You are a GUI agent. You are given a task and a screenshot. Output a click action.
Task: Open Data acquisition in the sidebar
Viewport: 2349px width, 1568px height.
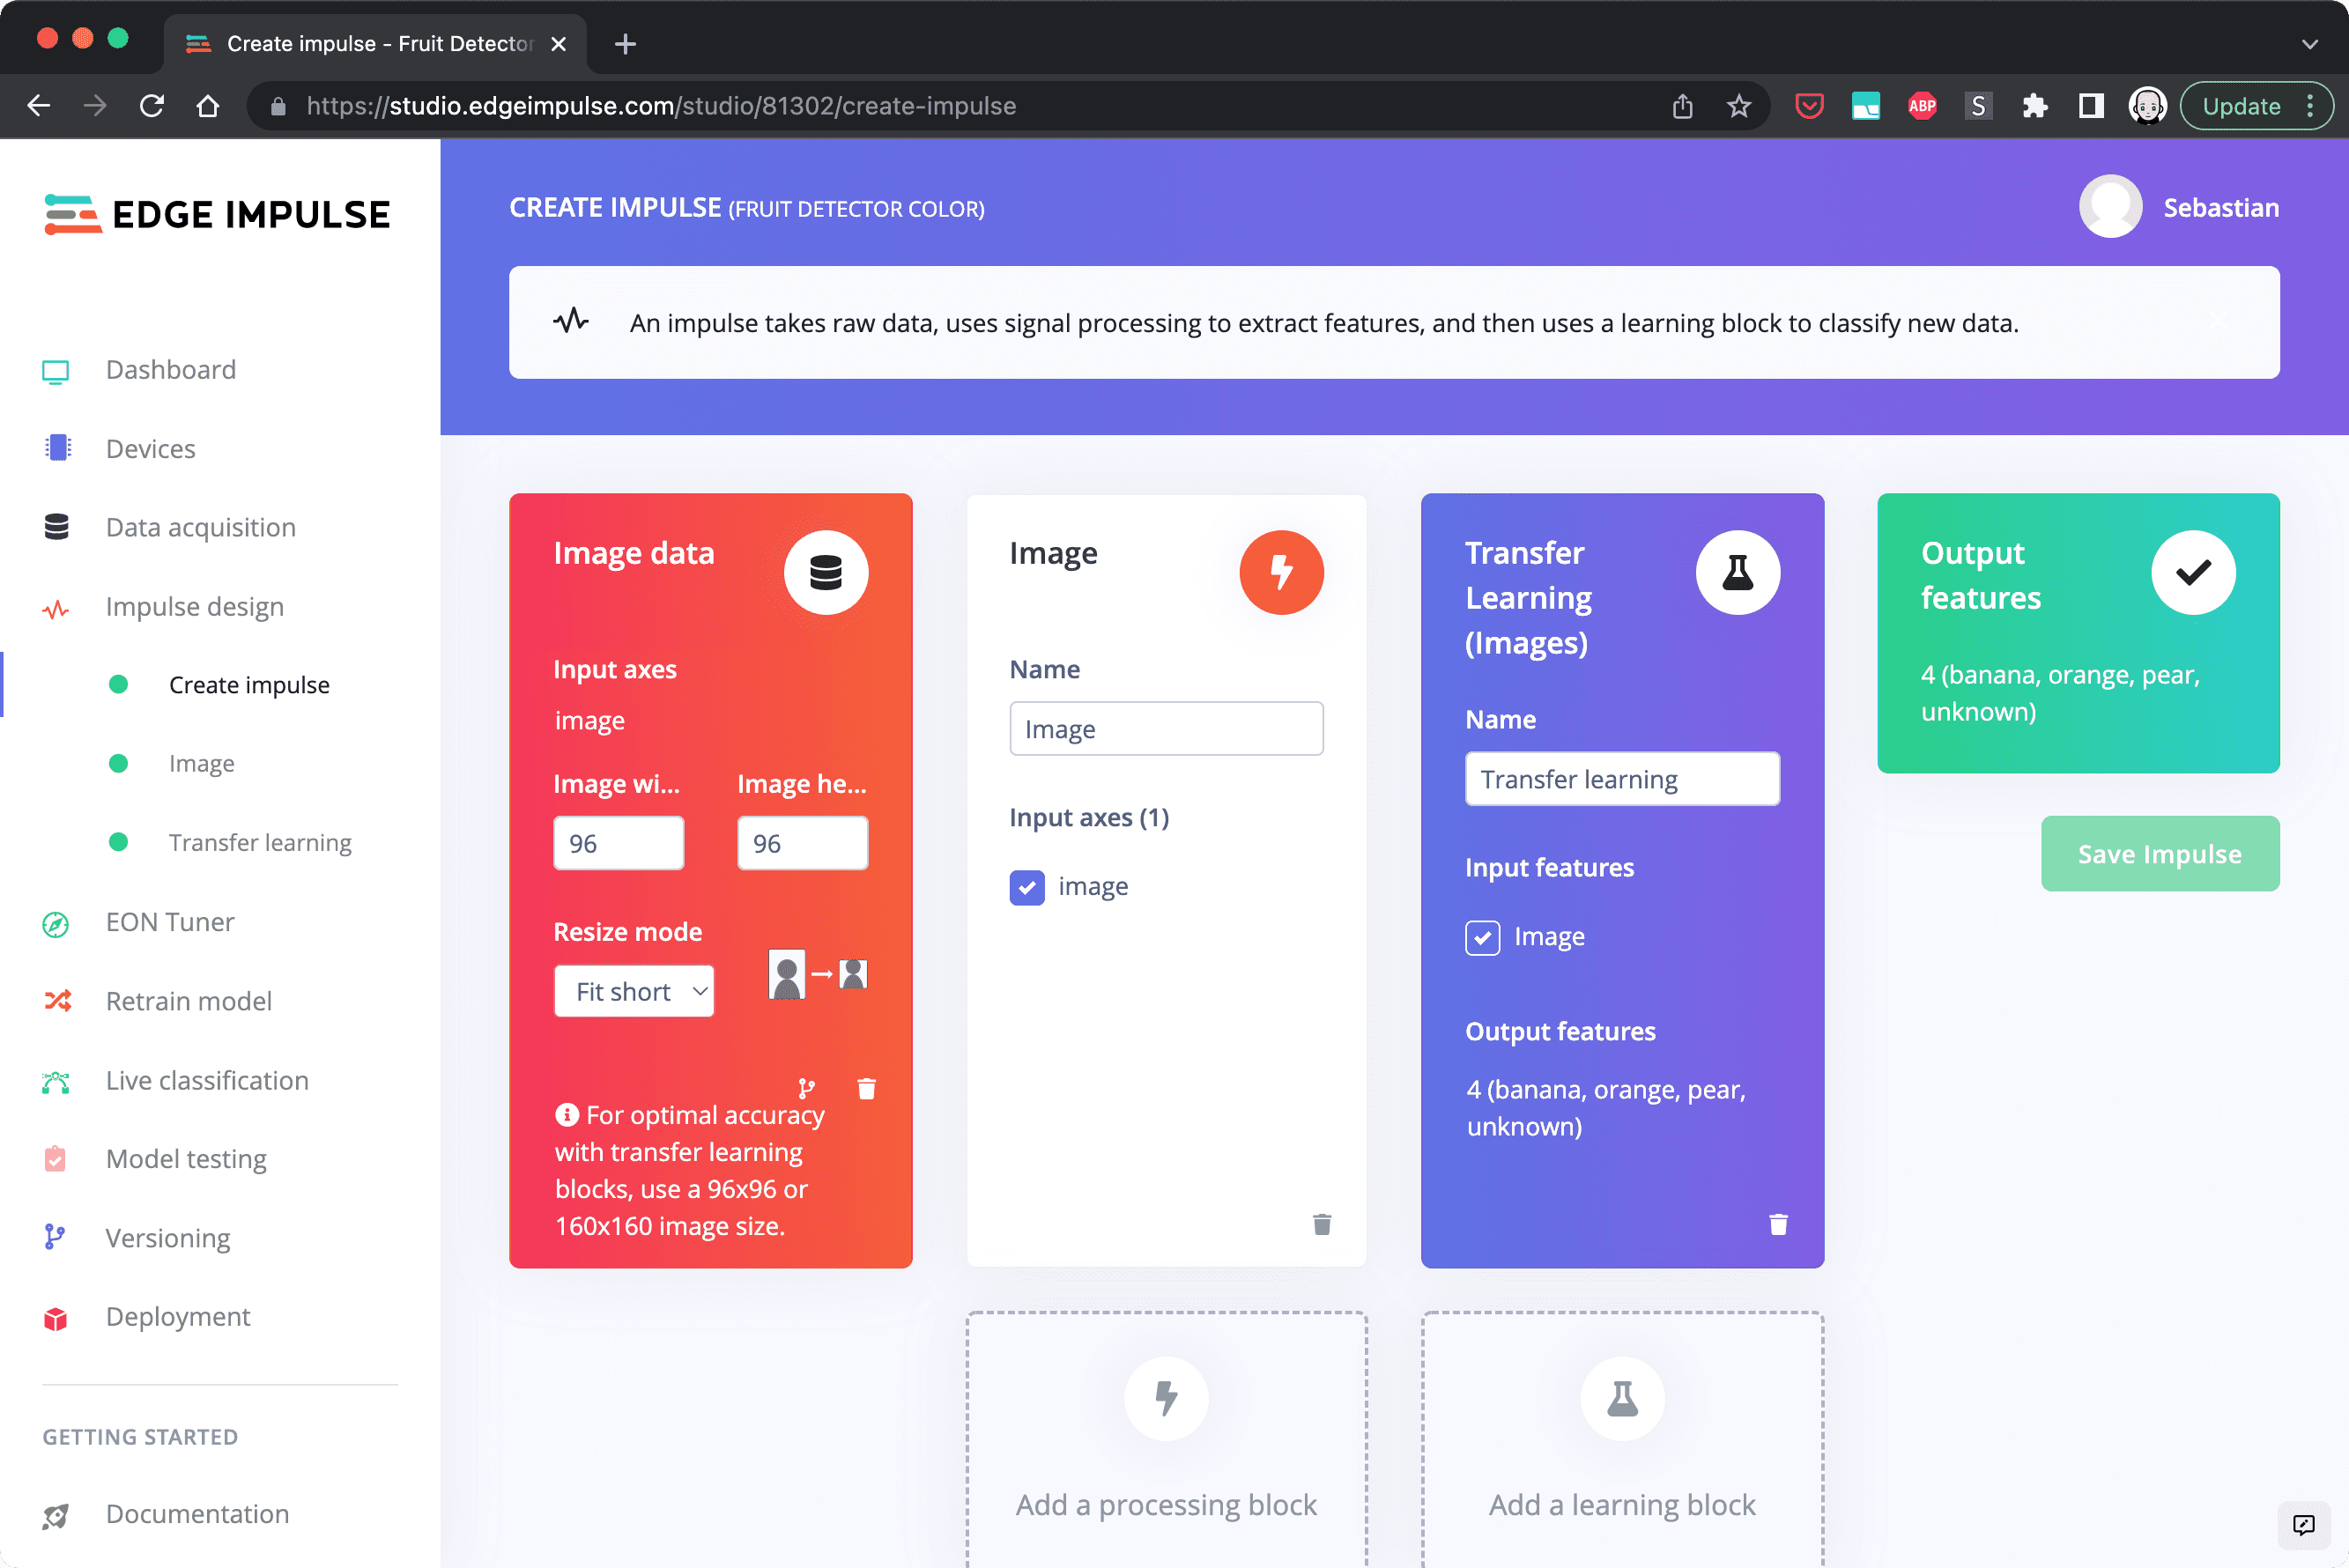coord(200,527)
